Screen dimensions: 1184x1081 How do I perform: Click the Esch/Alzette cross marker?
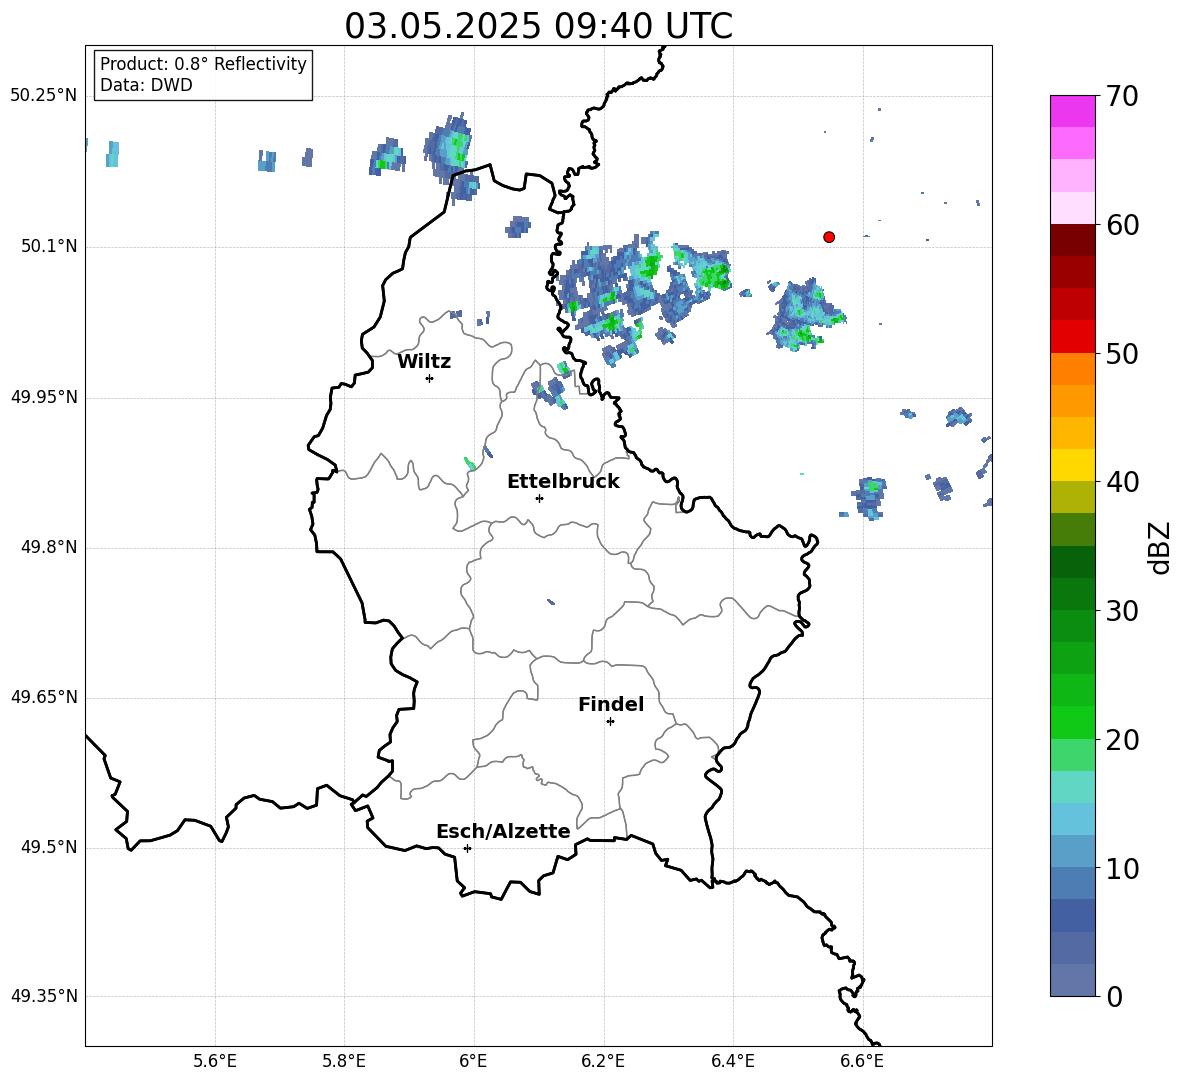467,848
